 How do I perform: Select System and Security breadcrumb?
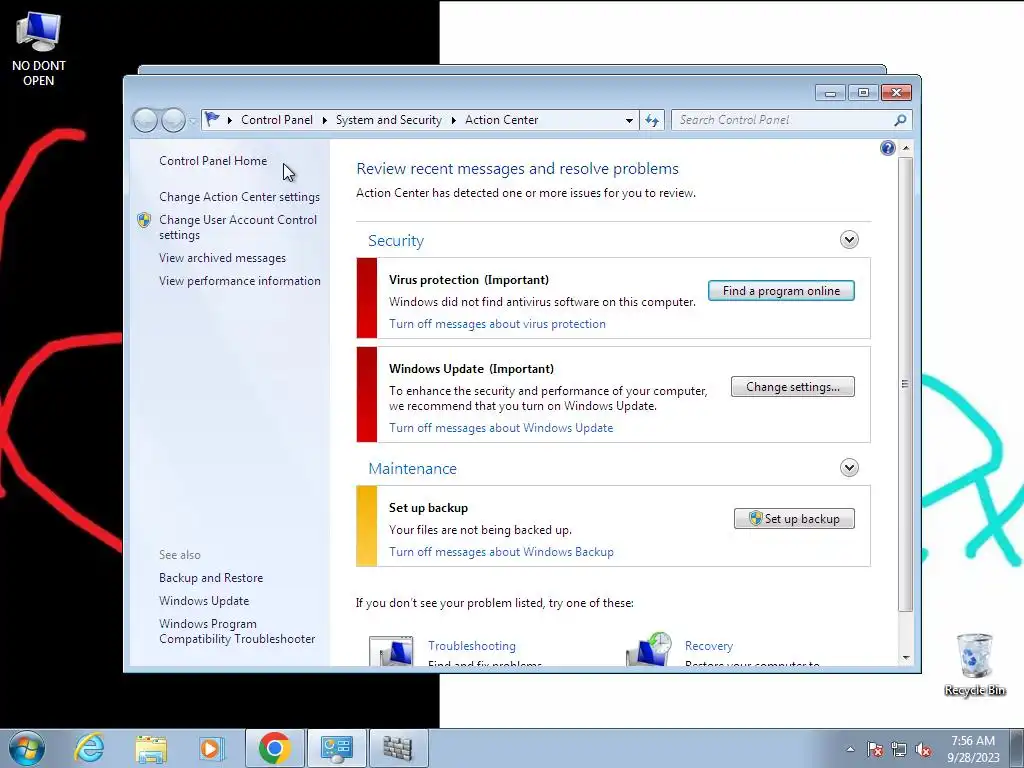389,120
